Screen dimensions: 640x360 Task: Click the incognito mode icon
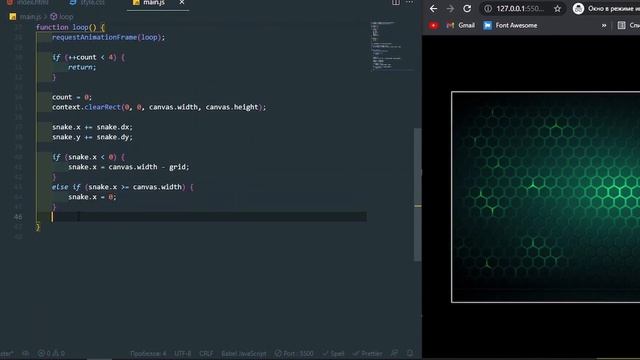pos(578,9)
